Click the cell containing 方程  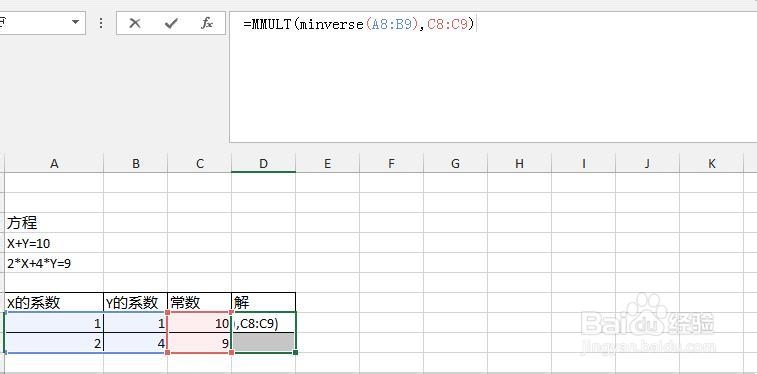pos(54,223)
